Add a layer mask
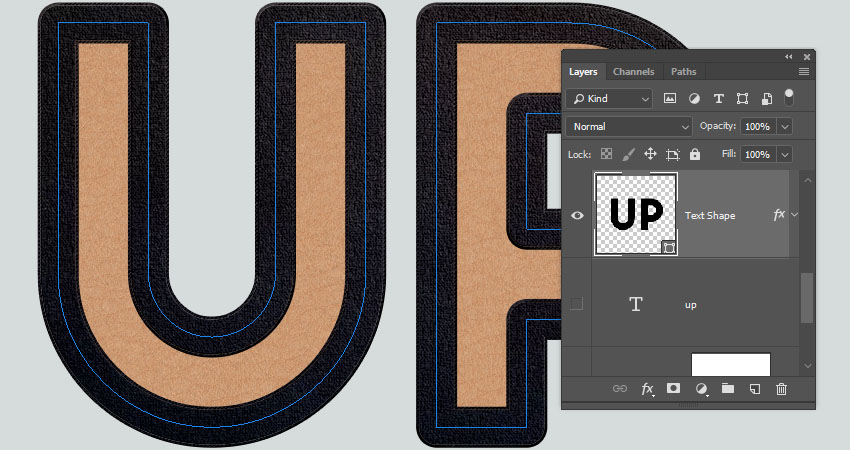The width and height of the screenshot is (850, 450). coord(673,388)
